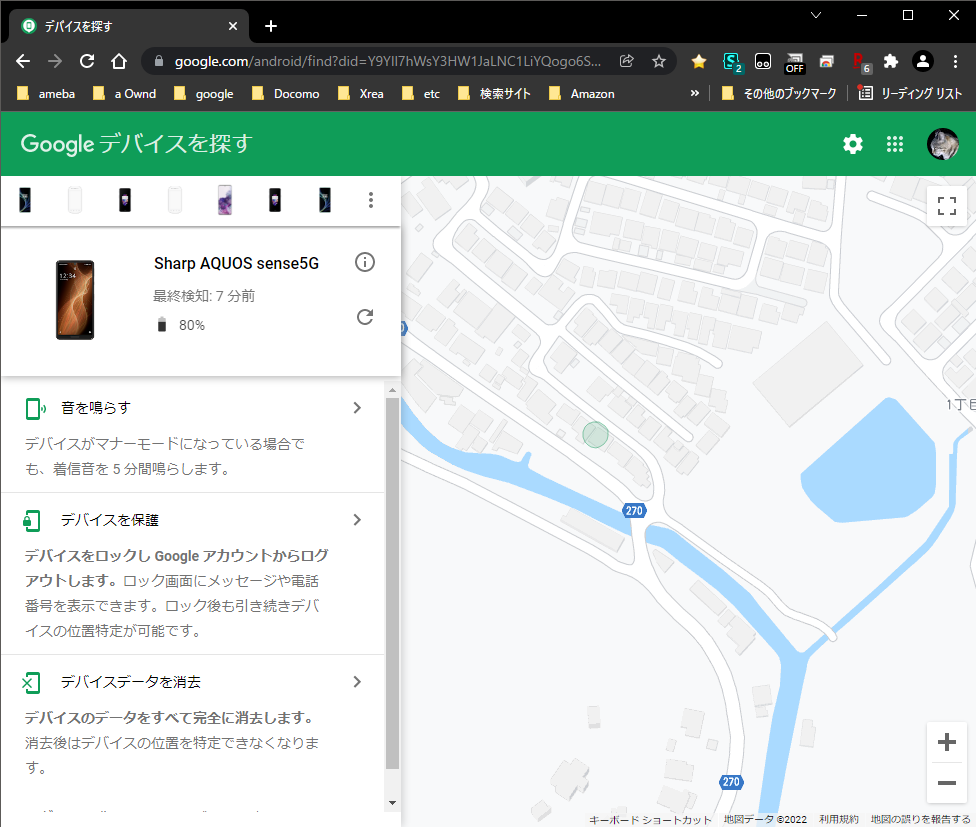Open Find My Device settings gear

click(x=853, y=144)
